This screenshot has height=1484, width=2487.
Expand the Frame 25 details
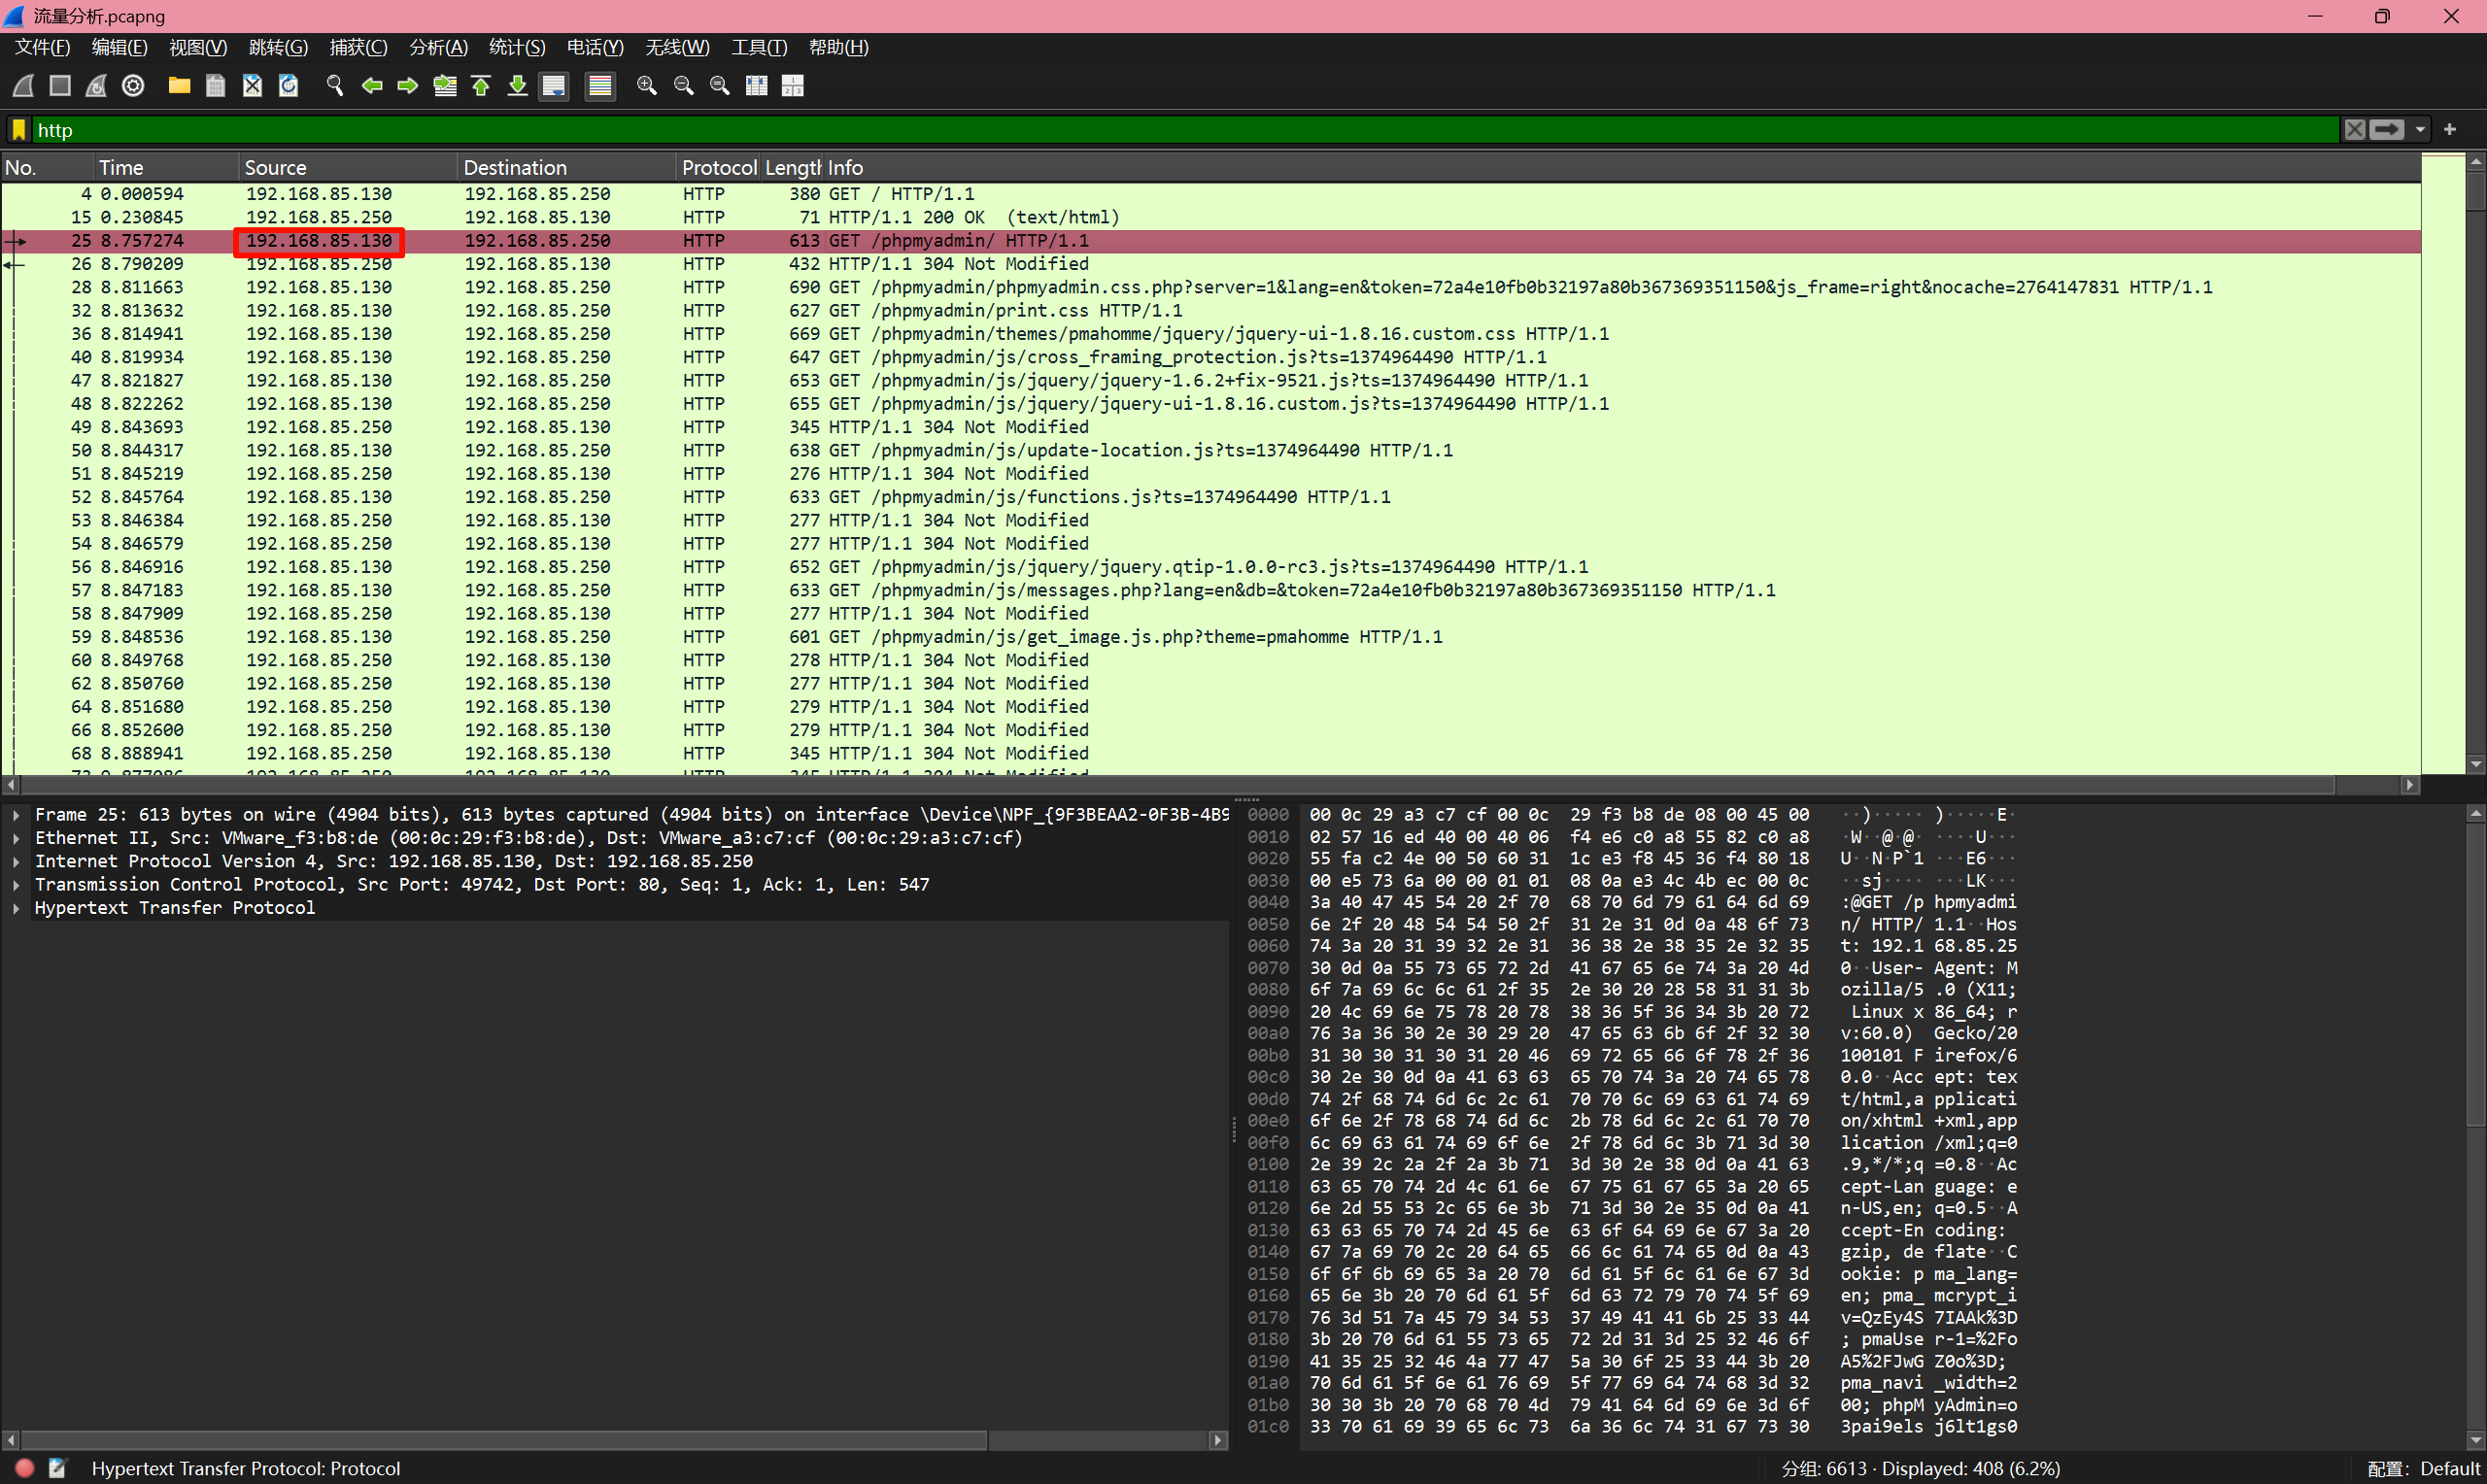coord(16,815)
